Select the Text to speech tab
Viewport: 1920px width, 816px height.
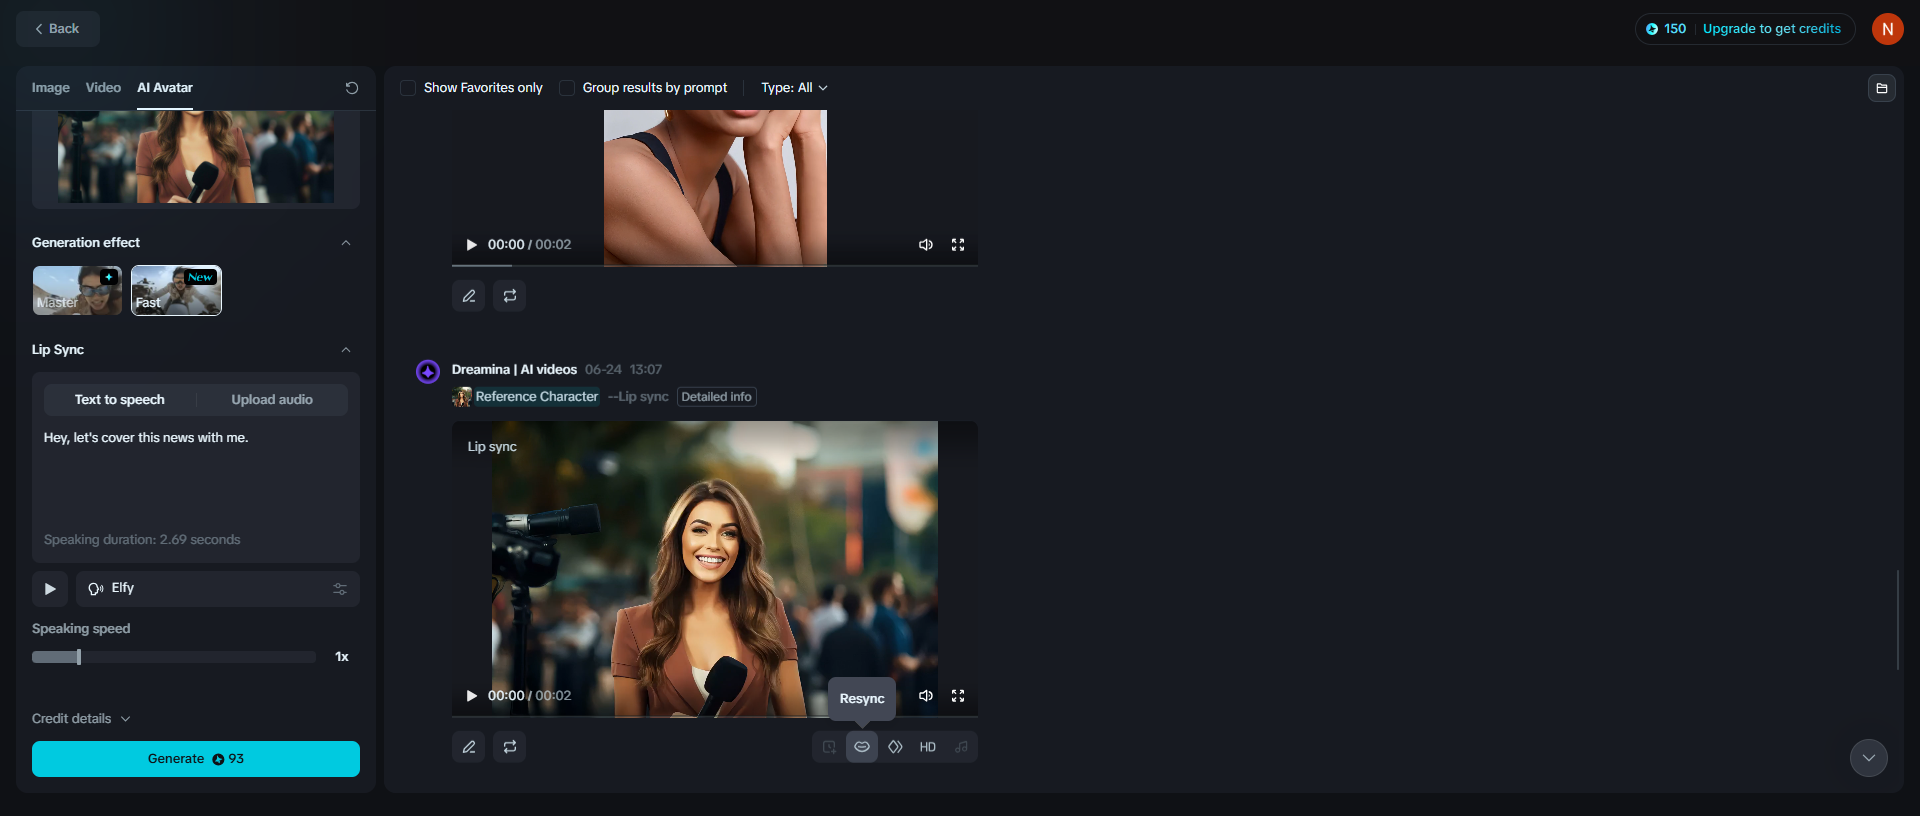click(x=120, y=400)
